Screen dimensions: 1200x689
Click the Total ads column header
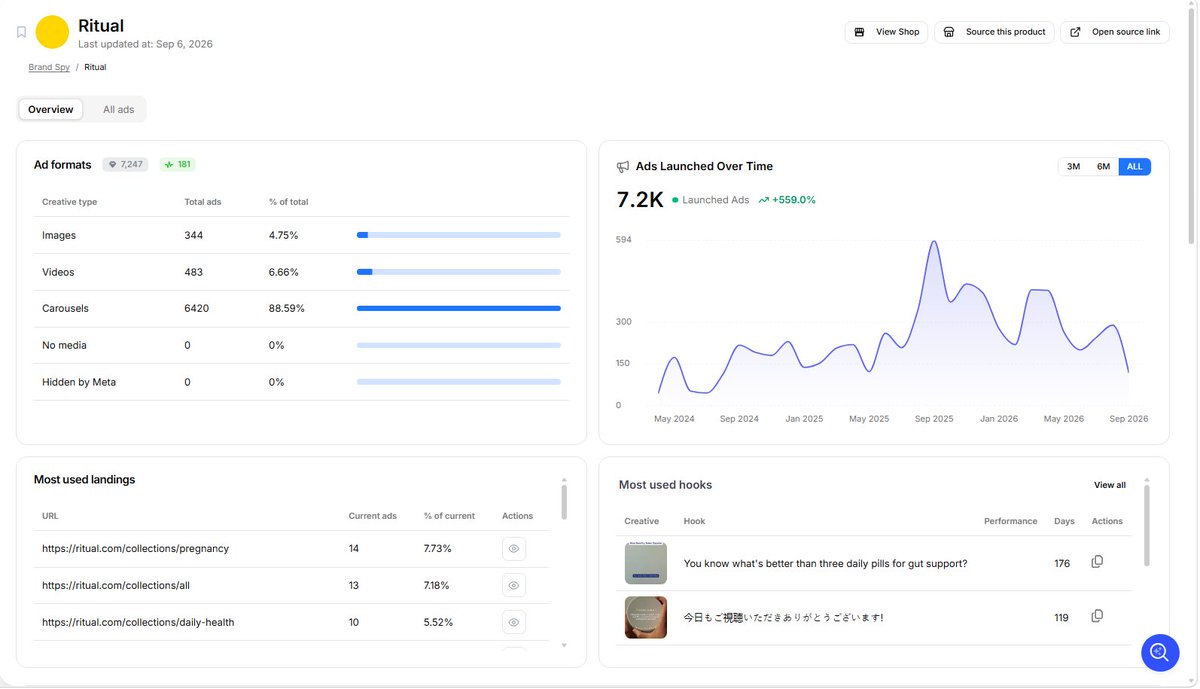click(203, 202)
